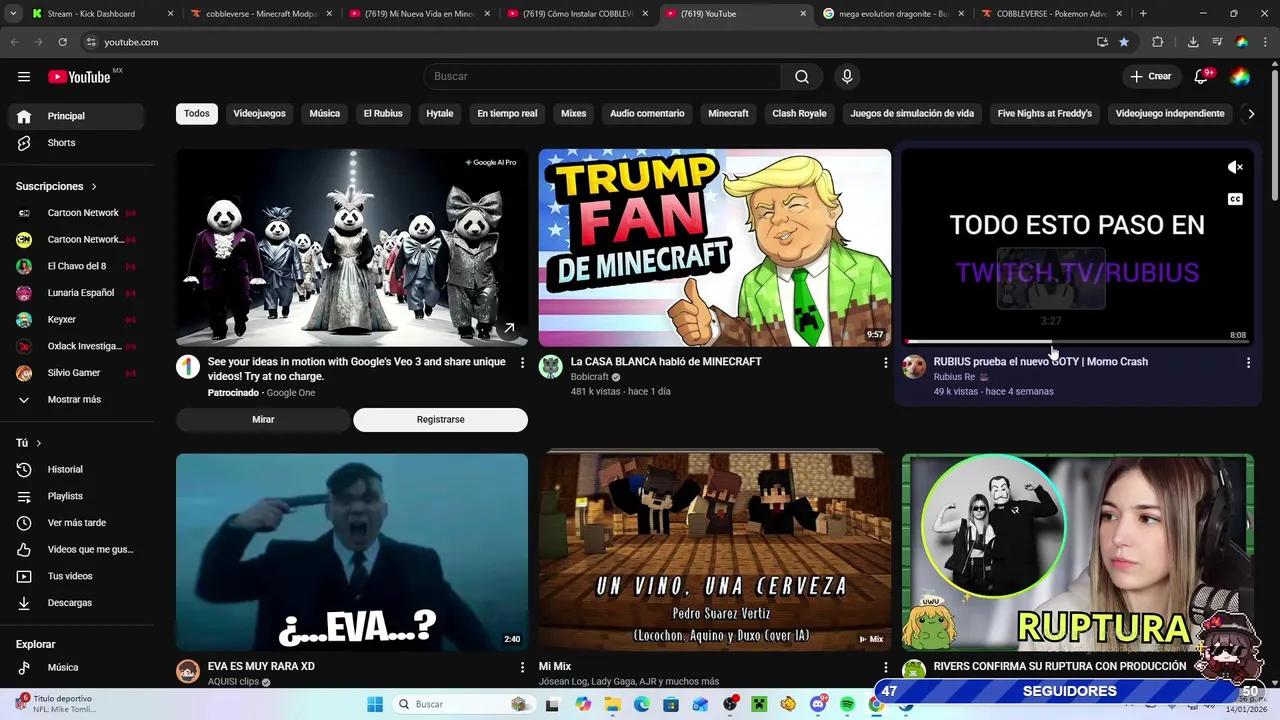Image resolution: width=1280 pixels, height=720 pixels.
Task: Select the Música filter chip
Action: coord(324,114)
